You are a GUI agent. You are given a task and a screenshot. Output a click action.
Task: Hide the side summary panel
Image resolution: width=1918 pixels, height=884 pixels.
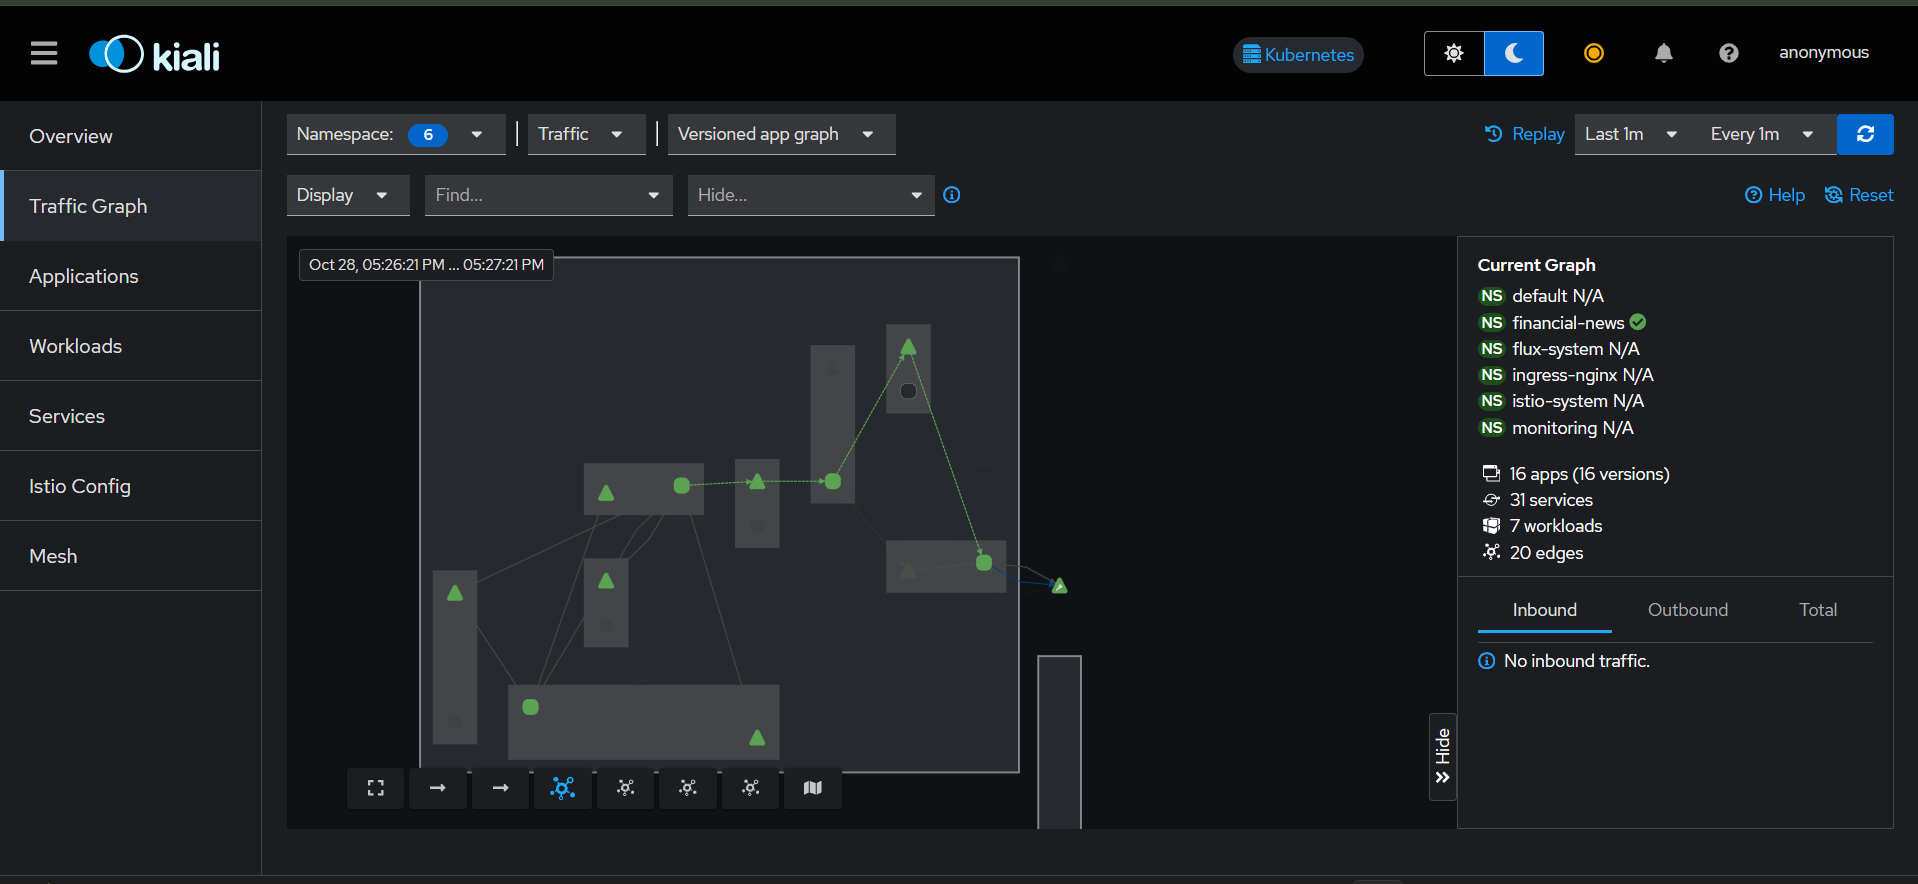pos(1442,757)
